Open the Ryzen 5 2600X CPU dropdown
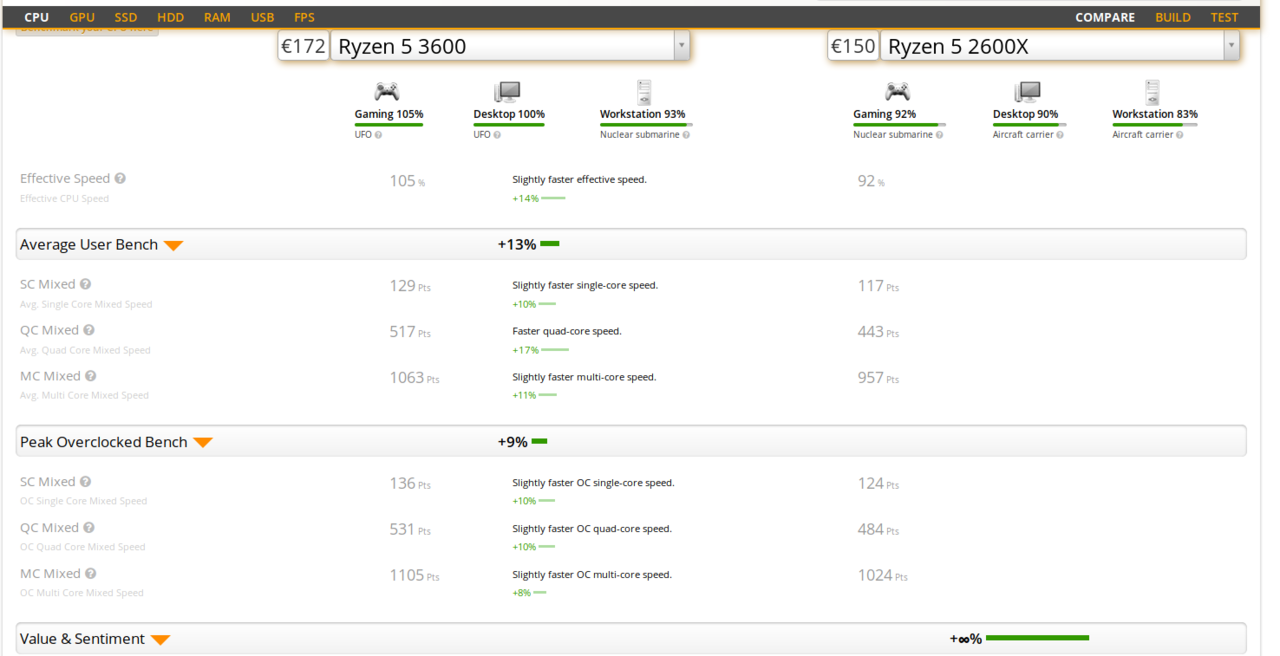This screenshot has width=1280, height=656. (x=1060, y=46)
